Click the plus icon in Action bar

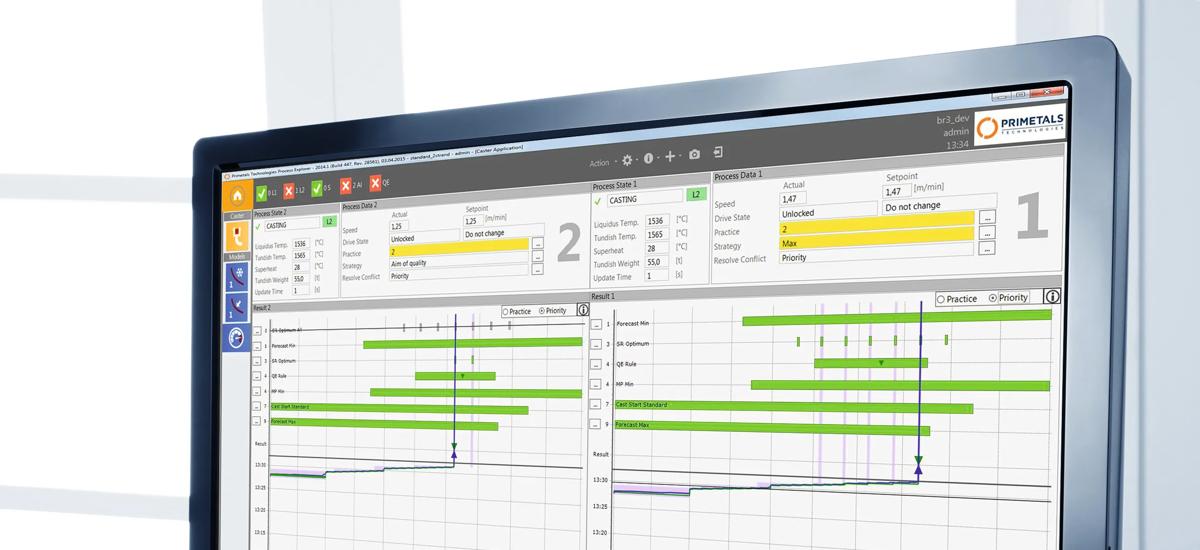point(670,157)
